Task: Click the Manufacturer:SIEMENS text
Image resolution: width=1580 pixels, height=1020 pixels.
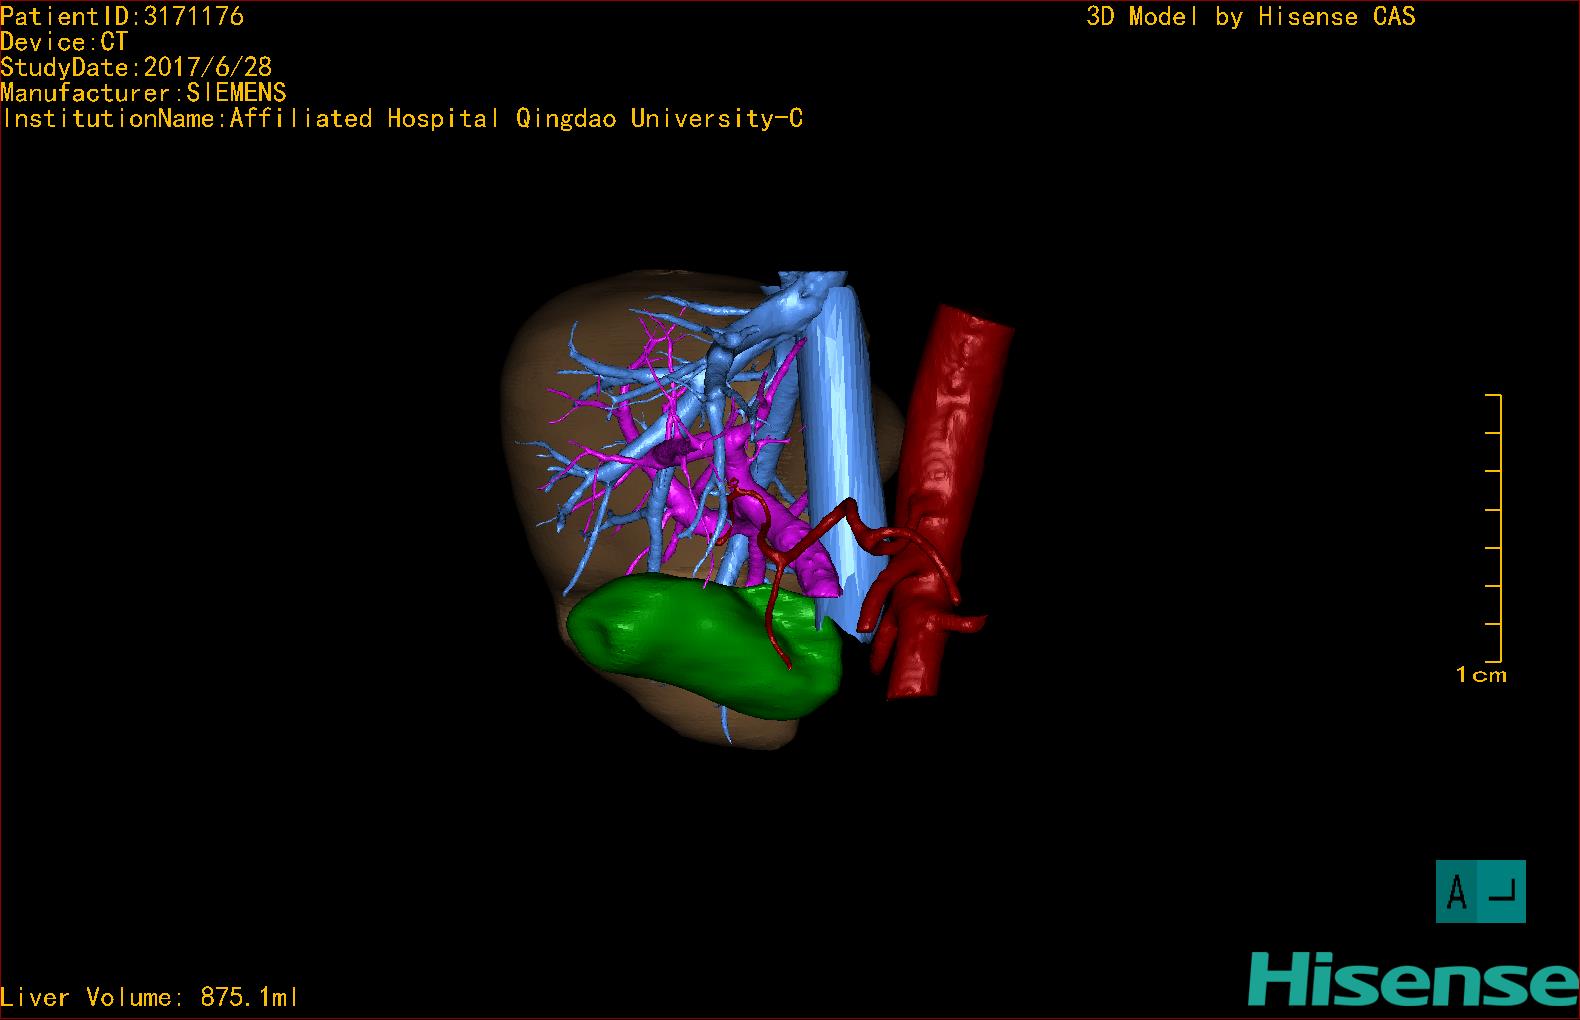Action: coord(143,93)
